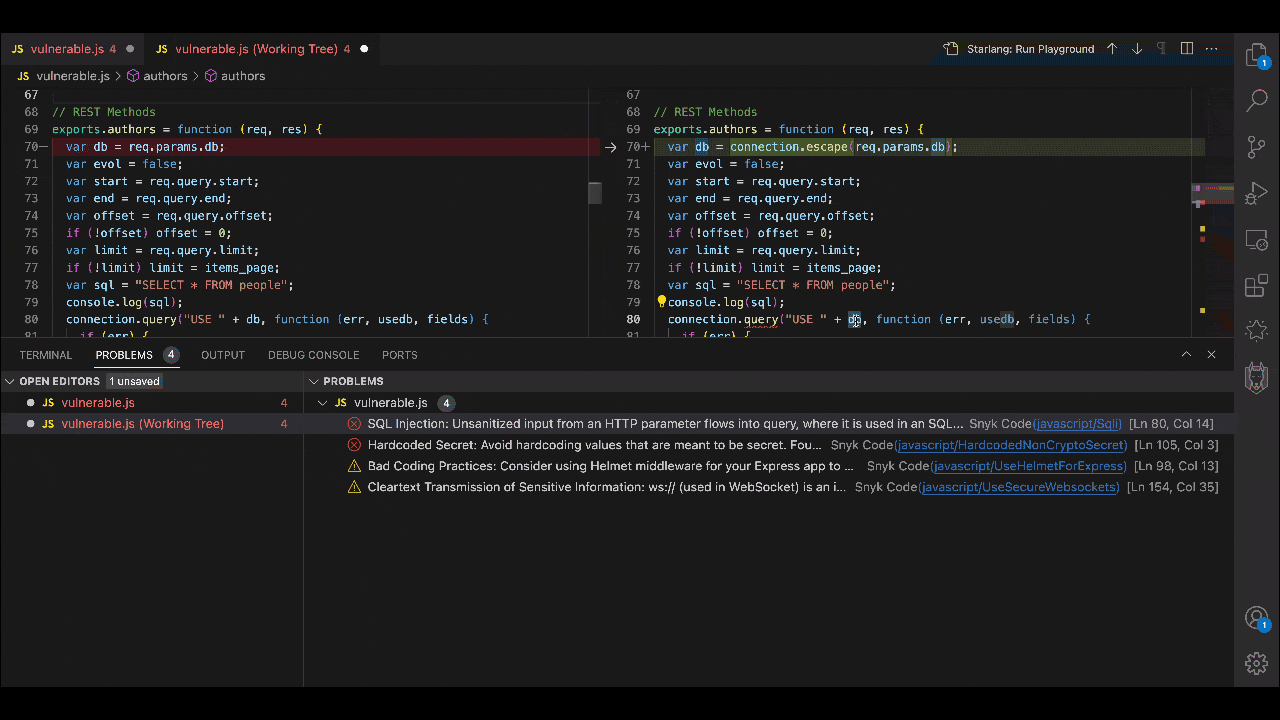Open the Extensions view
This screenshot has width=1280, height=720.
(1256, 287)
